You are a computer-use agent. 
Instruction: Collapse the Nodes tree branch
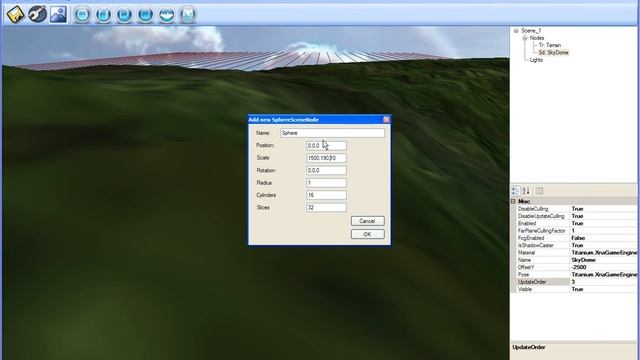point(525,38)
